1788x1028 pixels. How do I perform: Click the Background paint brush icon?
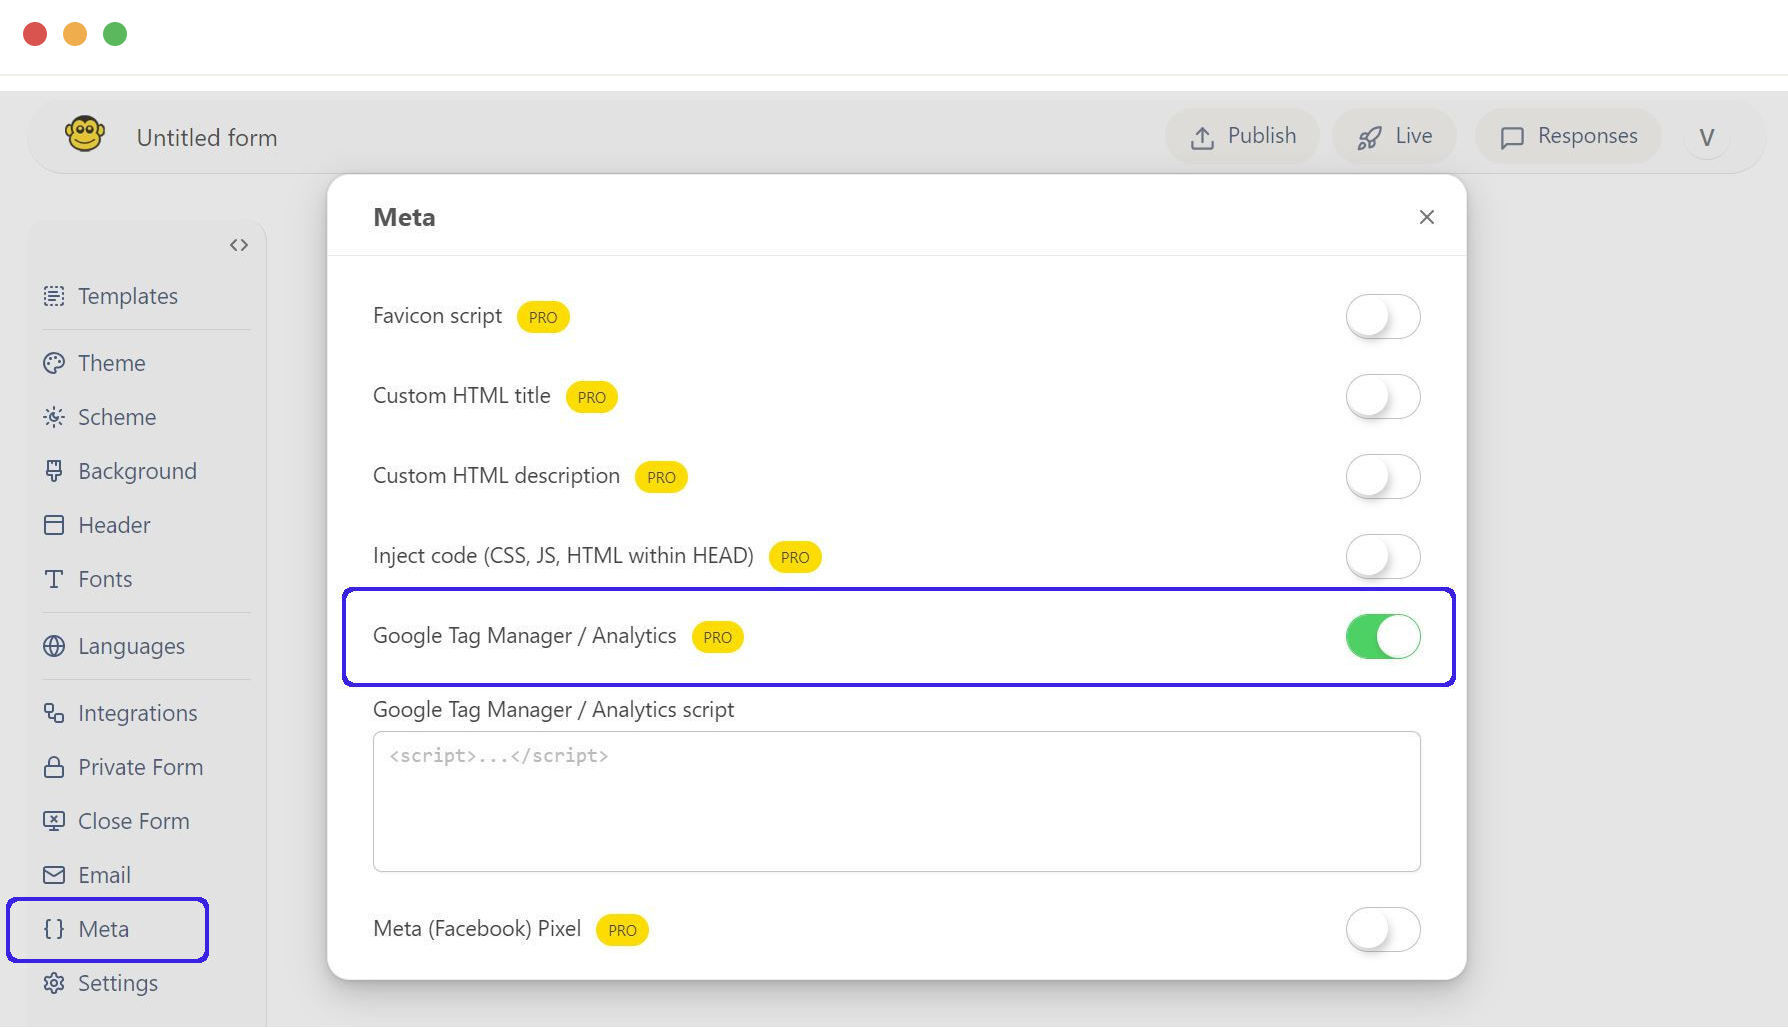coord(54,471)
